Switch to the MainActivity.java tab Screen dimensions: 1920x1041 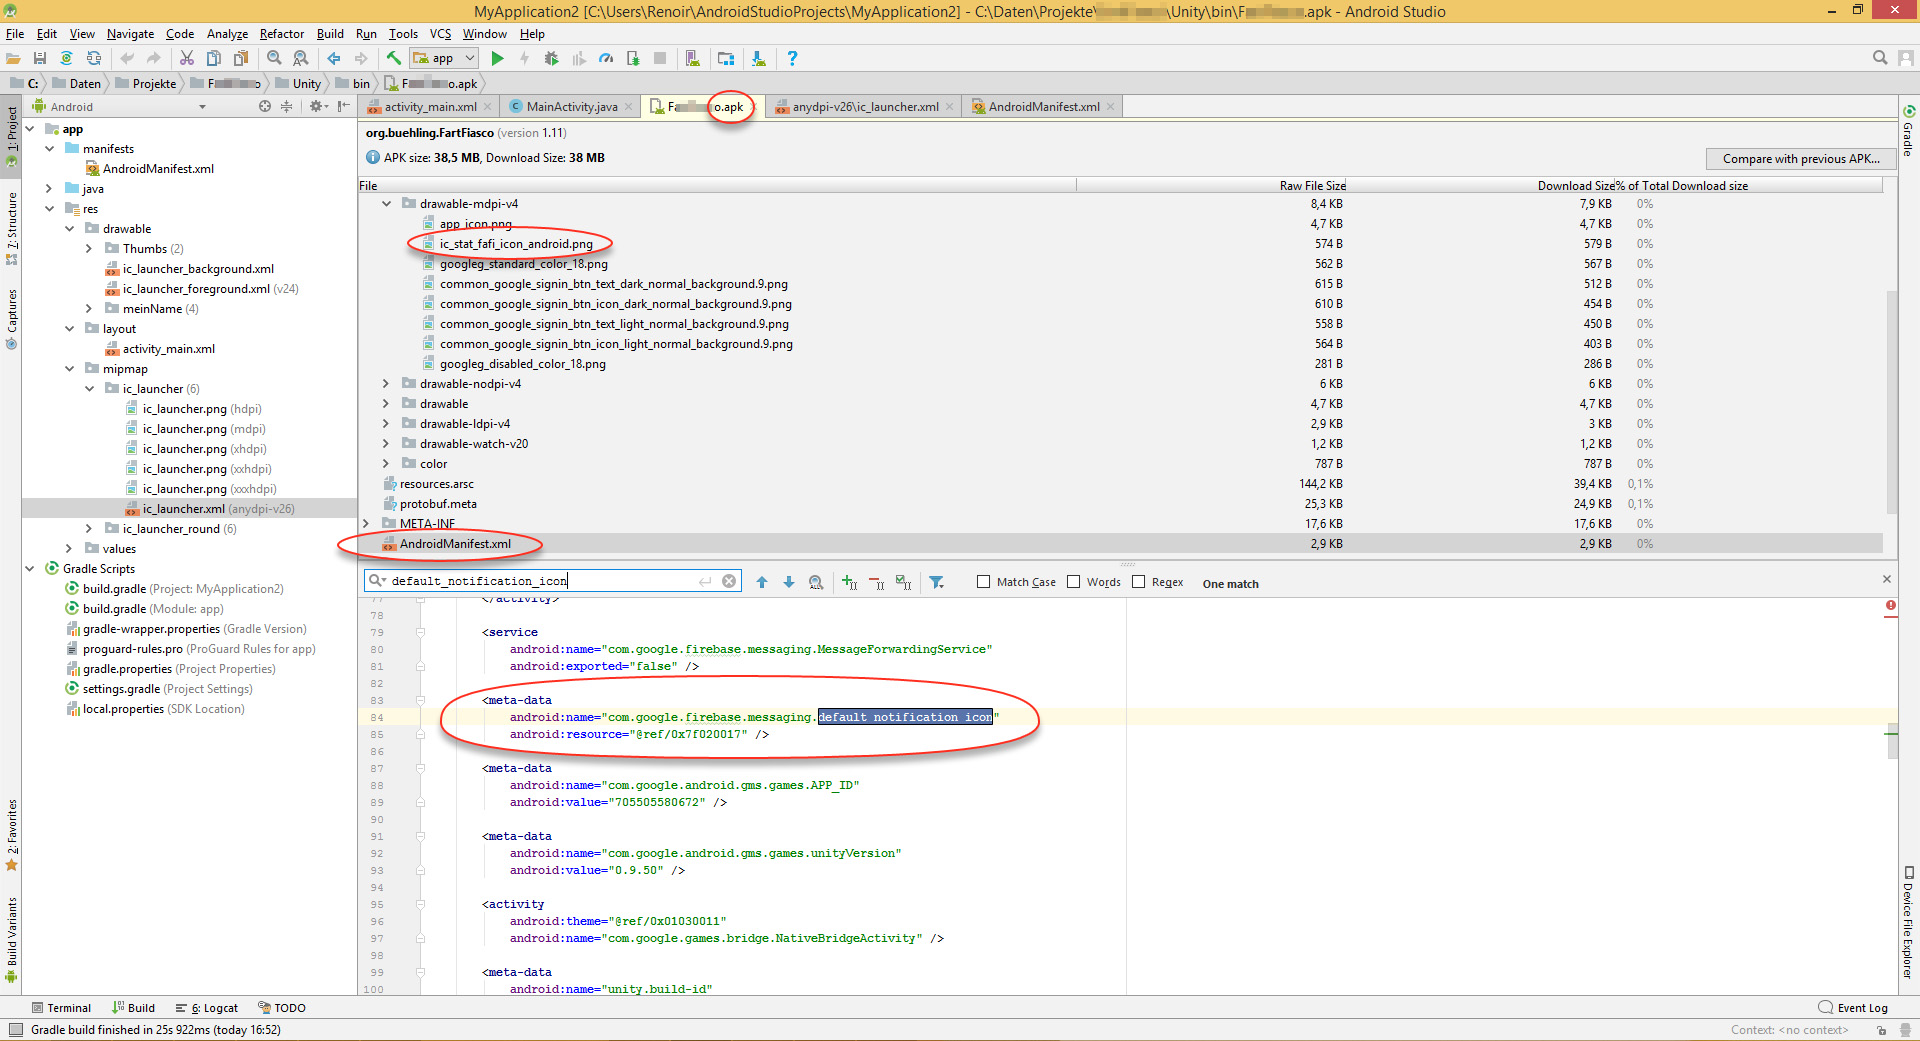click(571, 107)
